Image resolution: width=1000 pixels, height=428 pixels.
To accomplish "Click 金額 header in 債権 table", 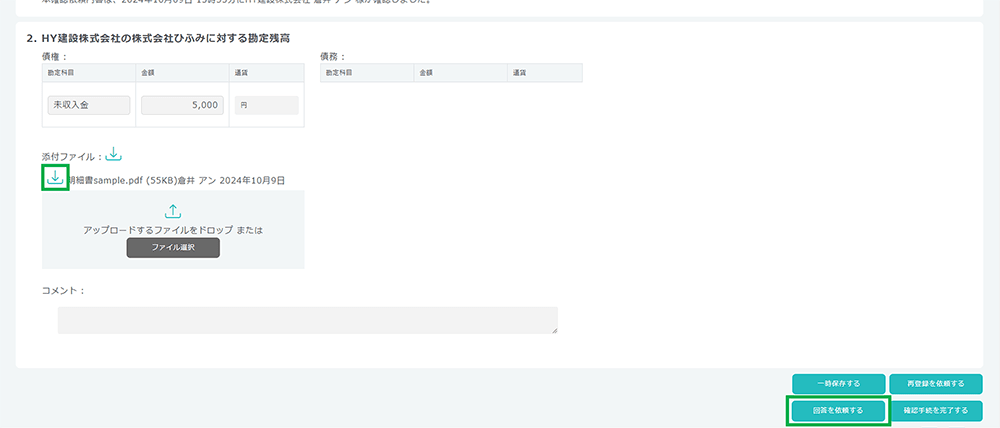I will pyautogui.click(x=148, y=73).
